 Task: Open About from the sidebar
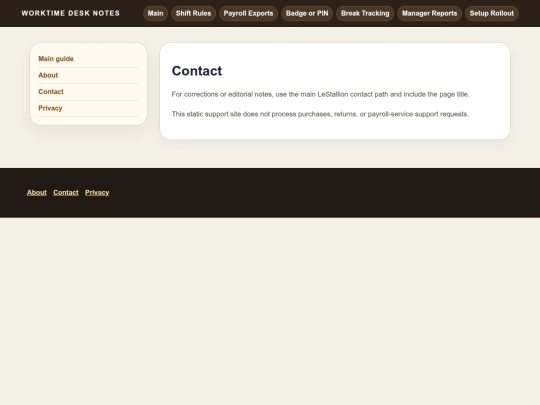click(48, 75)
